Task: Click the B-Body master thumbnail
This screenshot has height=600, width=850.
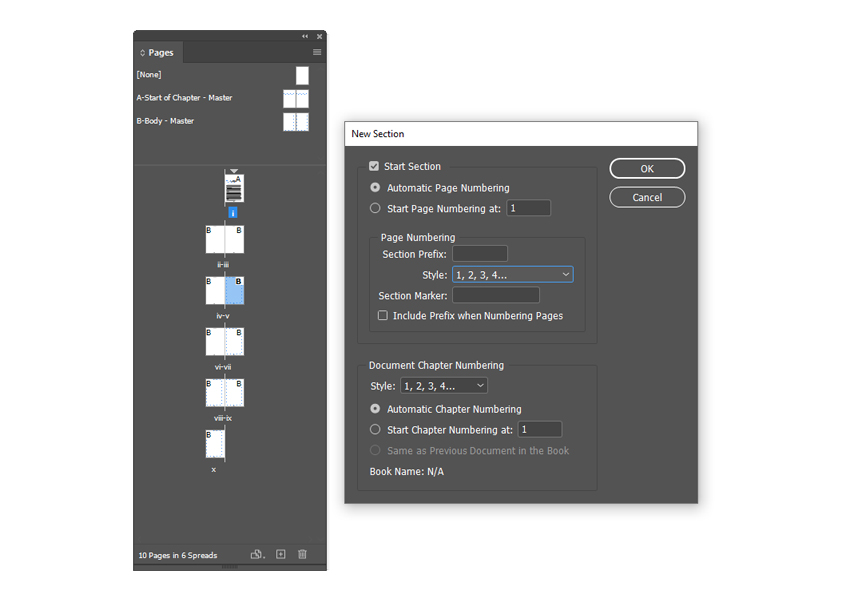Action: (x=296, y=121)
